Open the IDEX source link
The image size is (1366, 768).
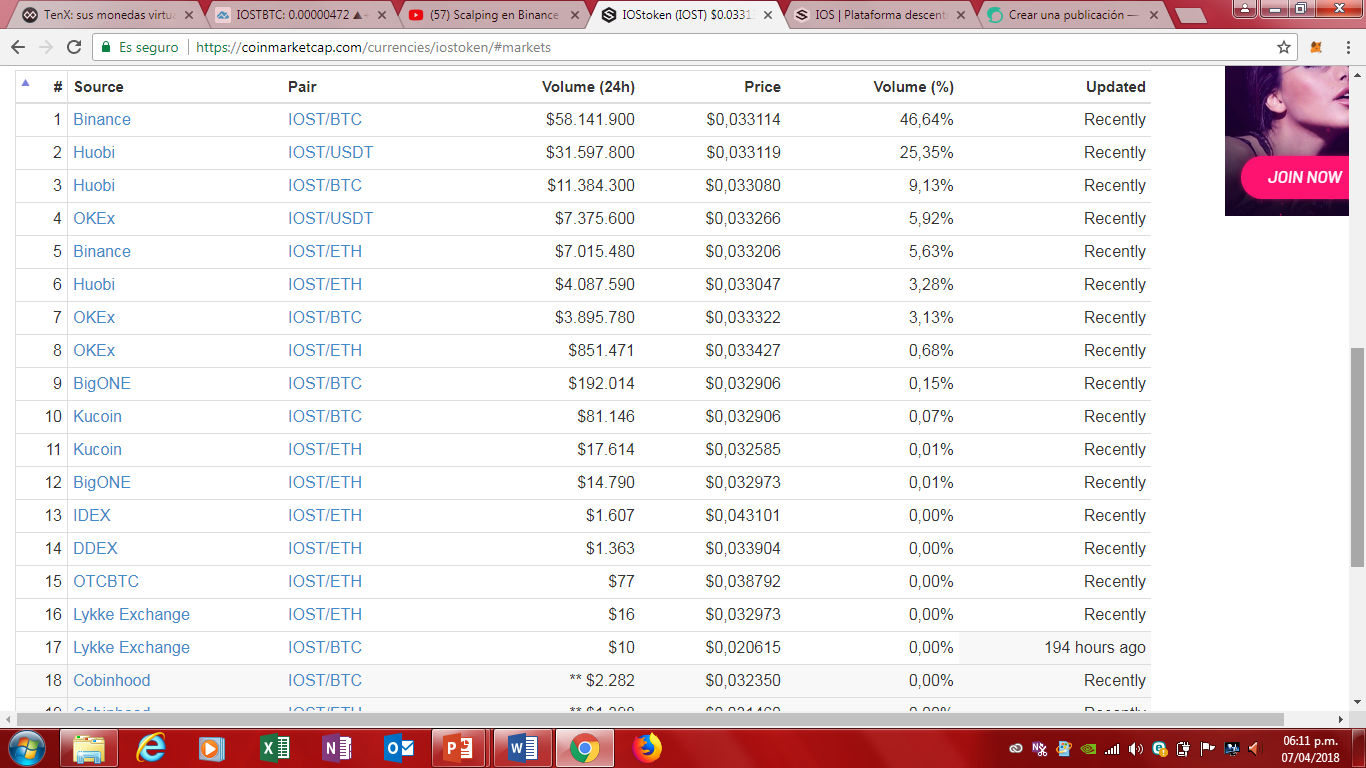point(92,516)
